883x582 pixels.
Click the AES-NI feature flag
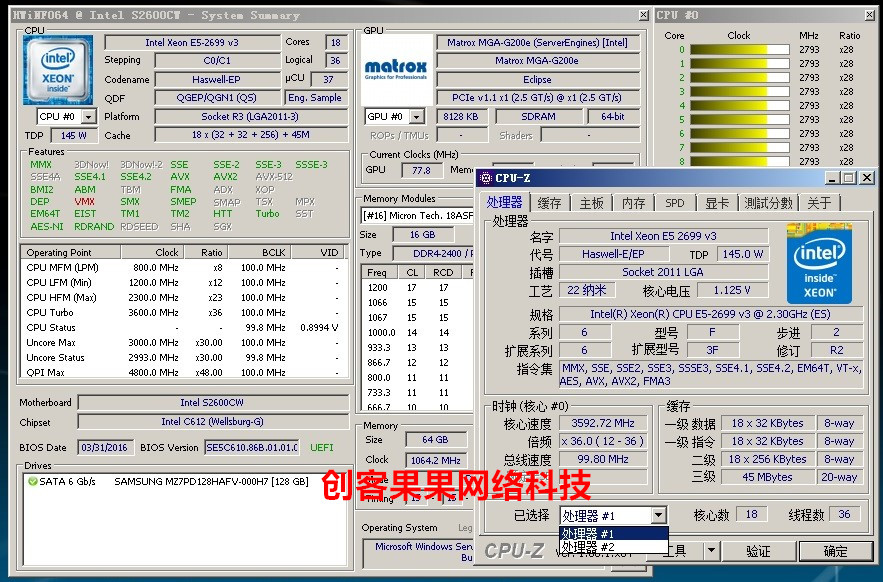47,226
